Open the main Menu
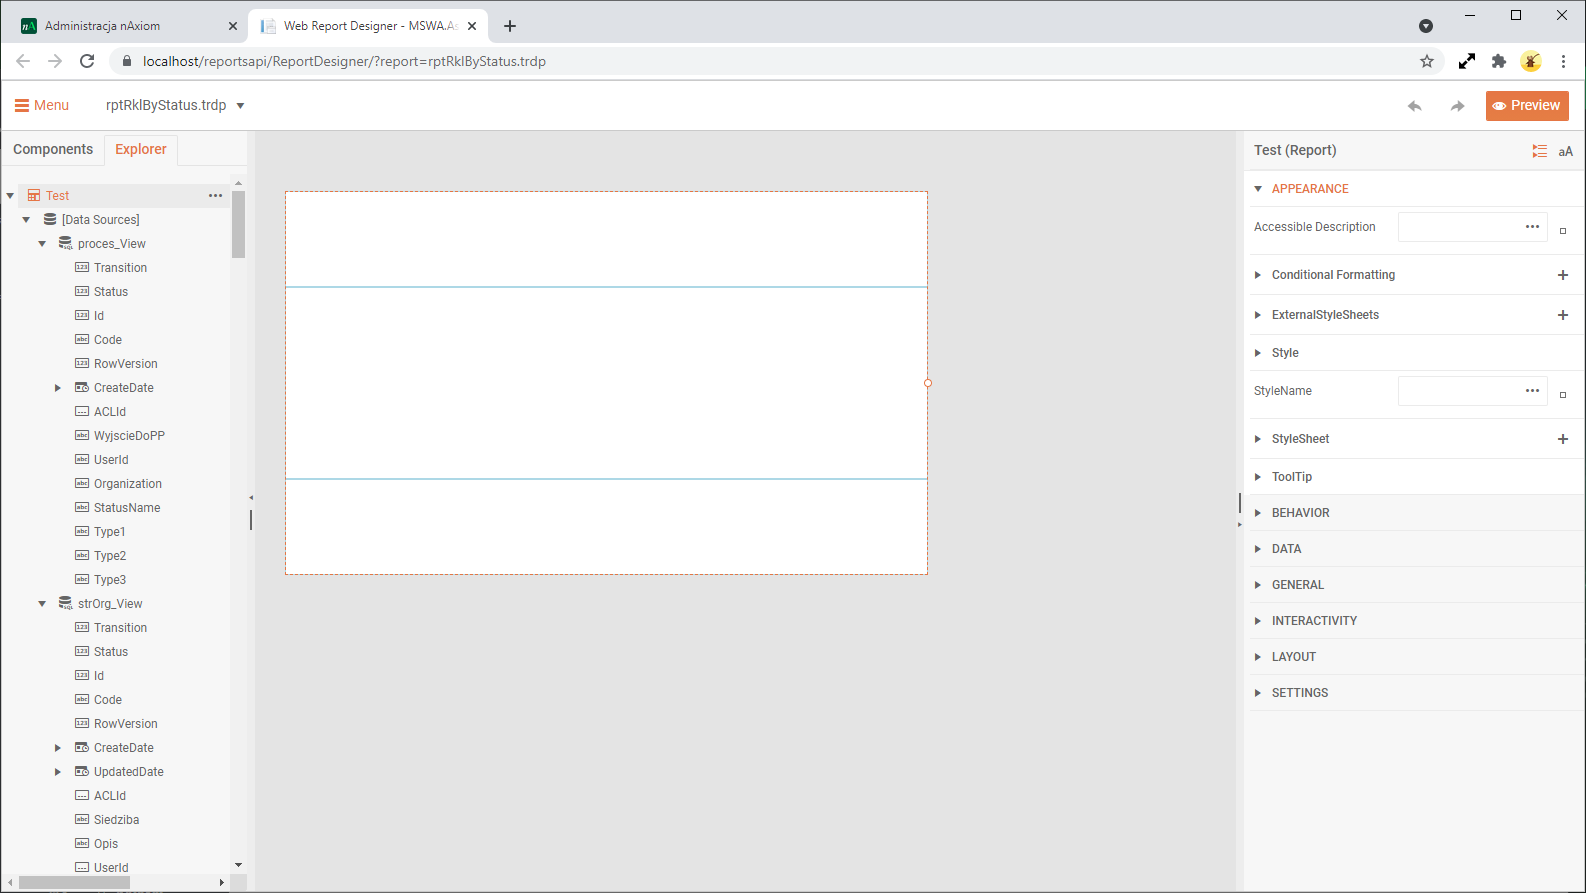 tap(42, 105)
